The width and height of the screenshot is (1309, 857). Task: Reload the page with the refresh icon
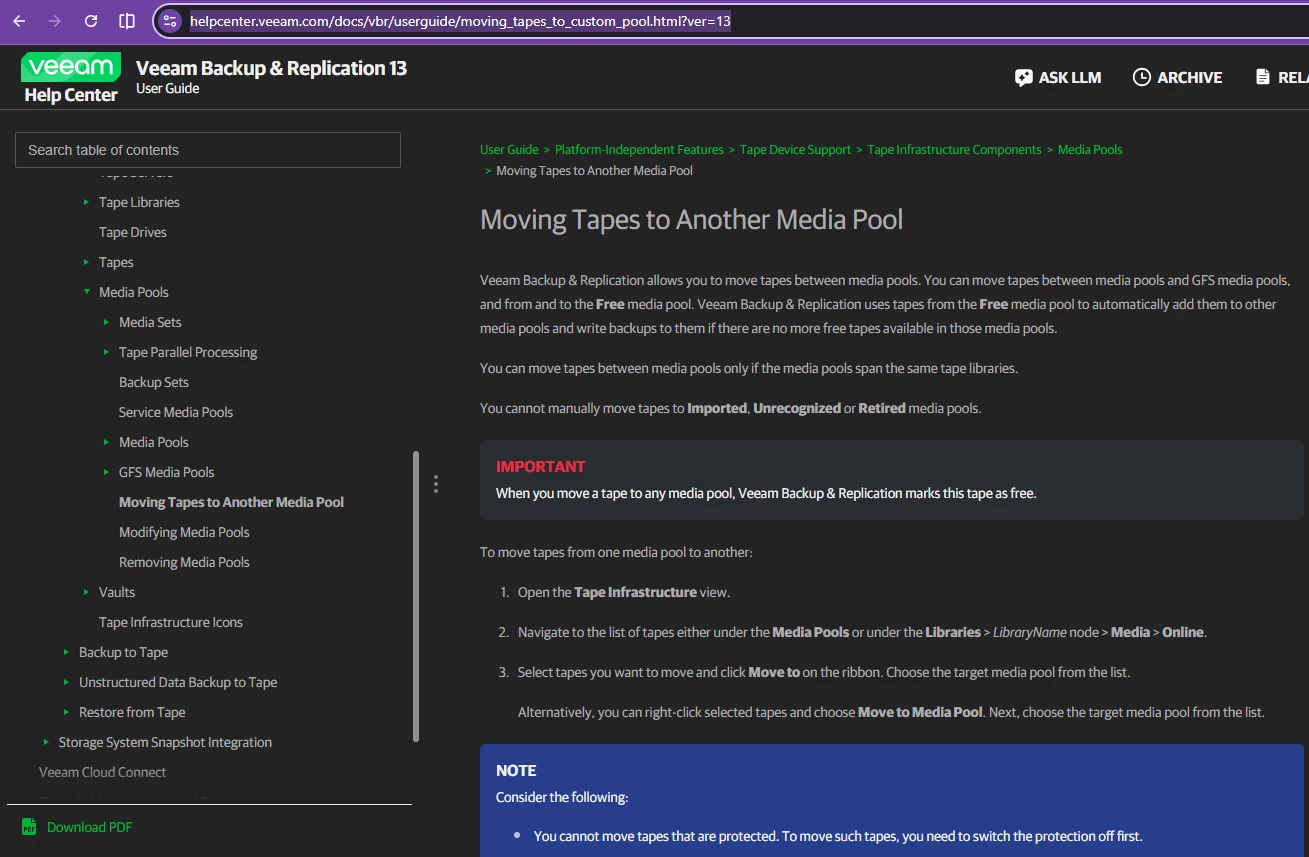(x=91, y=21)
